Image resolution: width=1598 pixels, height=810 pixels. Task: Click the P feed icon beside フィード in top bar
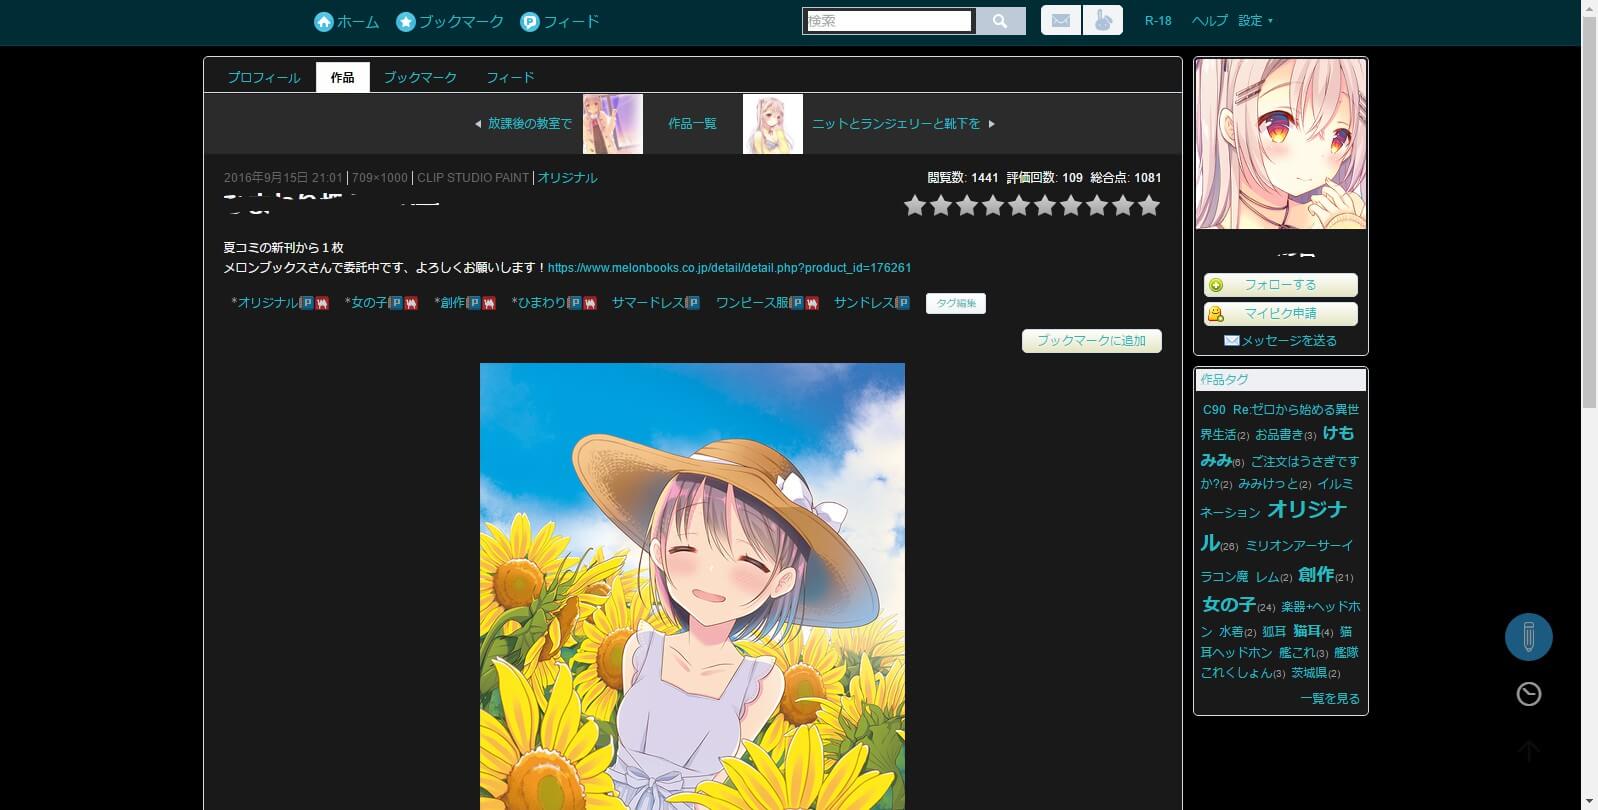pyautogui.click(x=530, y=22)
